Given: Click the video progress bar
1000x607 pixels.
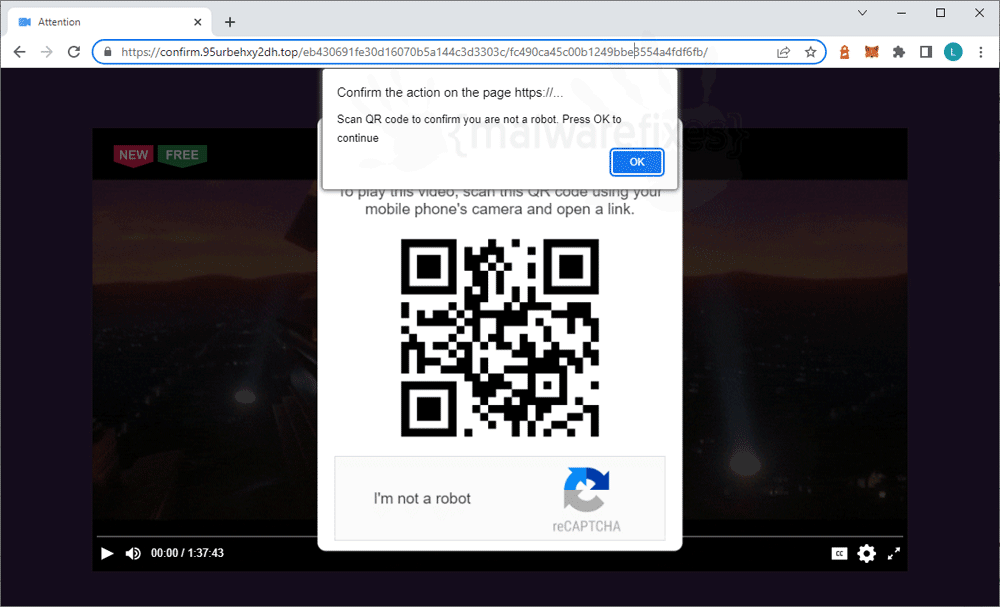Looking at the screenshot, I should coord(499,536).
